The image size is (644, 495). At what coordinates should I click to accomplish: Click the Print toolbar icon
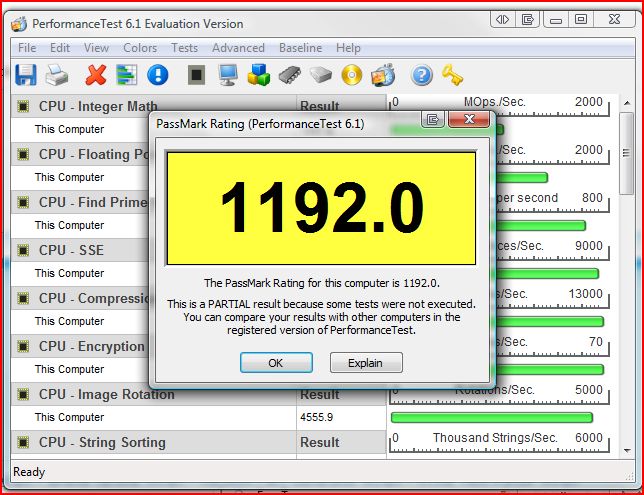tap(58, 75)
